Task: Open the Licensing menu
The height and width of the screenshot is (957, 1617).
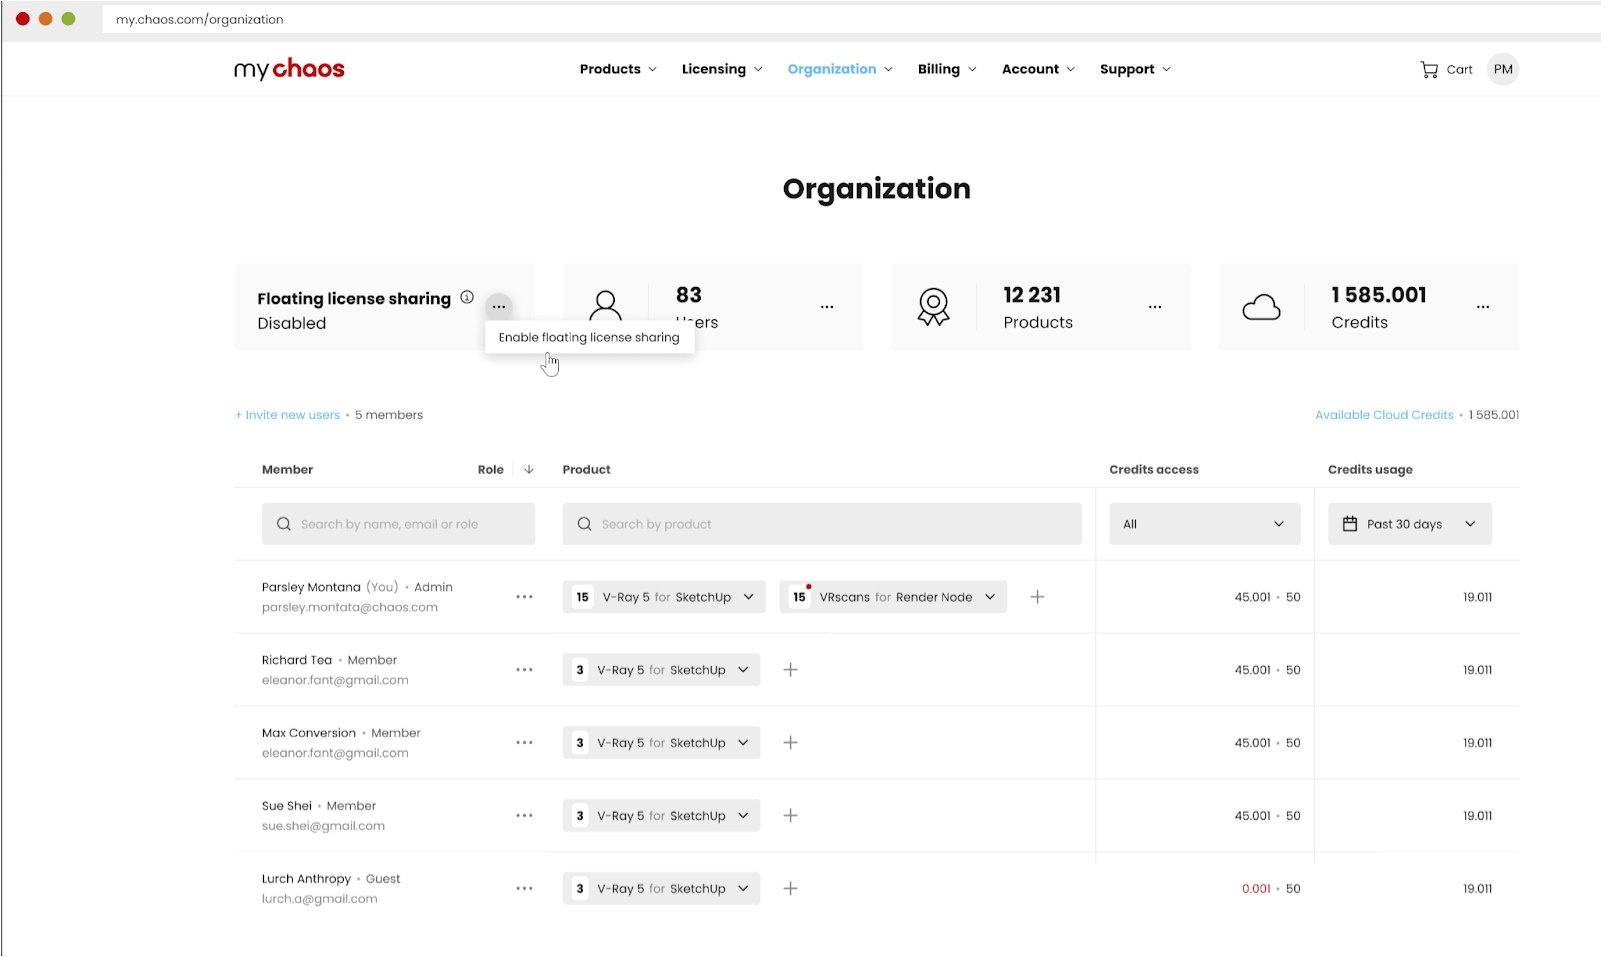Action: (x=722, y=69)
